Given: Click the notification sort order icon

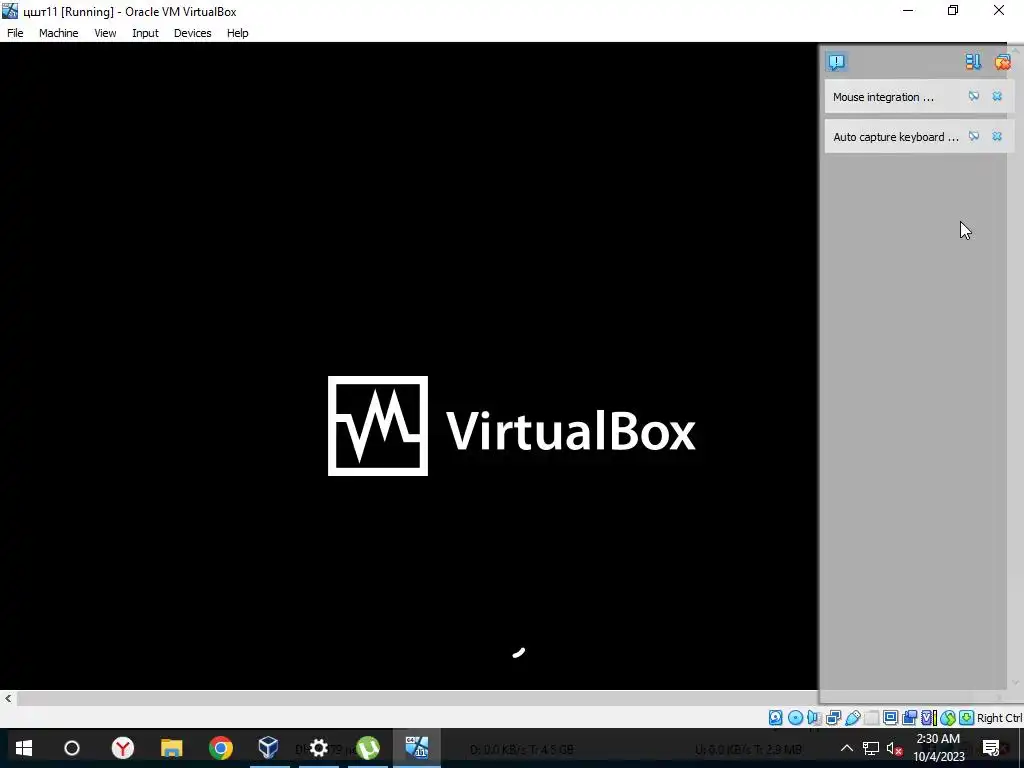Looking at the screenshot, I should coord(973,62).
